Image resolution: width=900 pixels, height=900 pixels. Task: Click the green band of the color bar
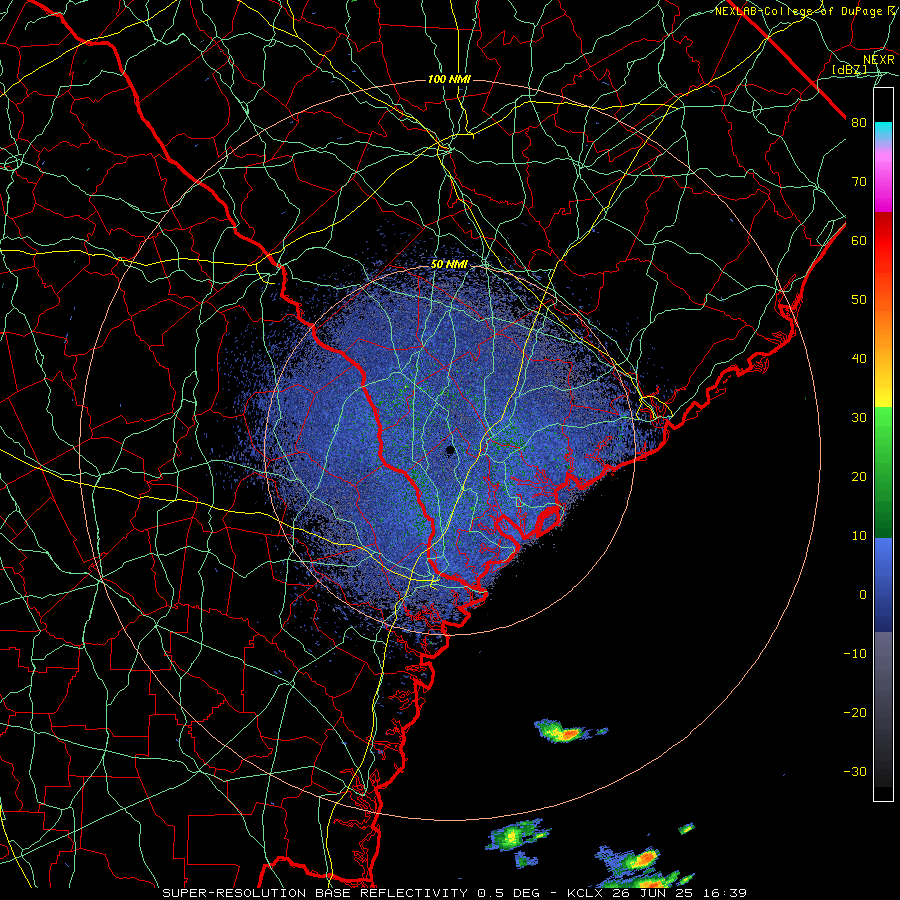tap(883, 472)
